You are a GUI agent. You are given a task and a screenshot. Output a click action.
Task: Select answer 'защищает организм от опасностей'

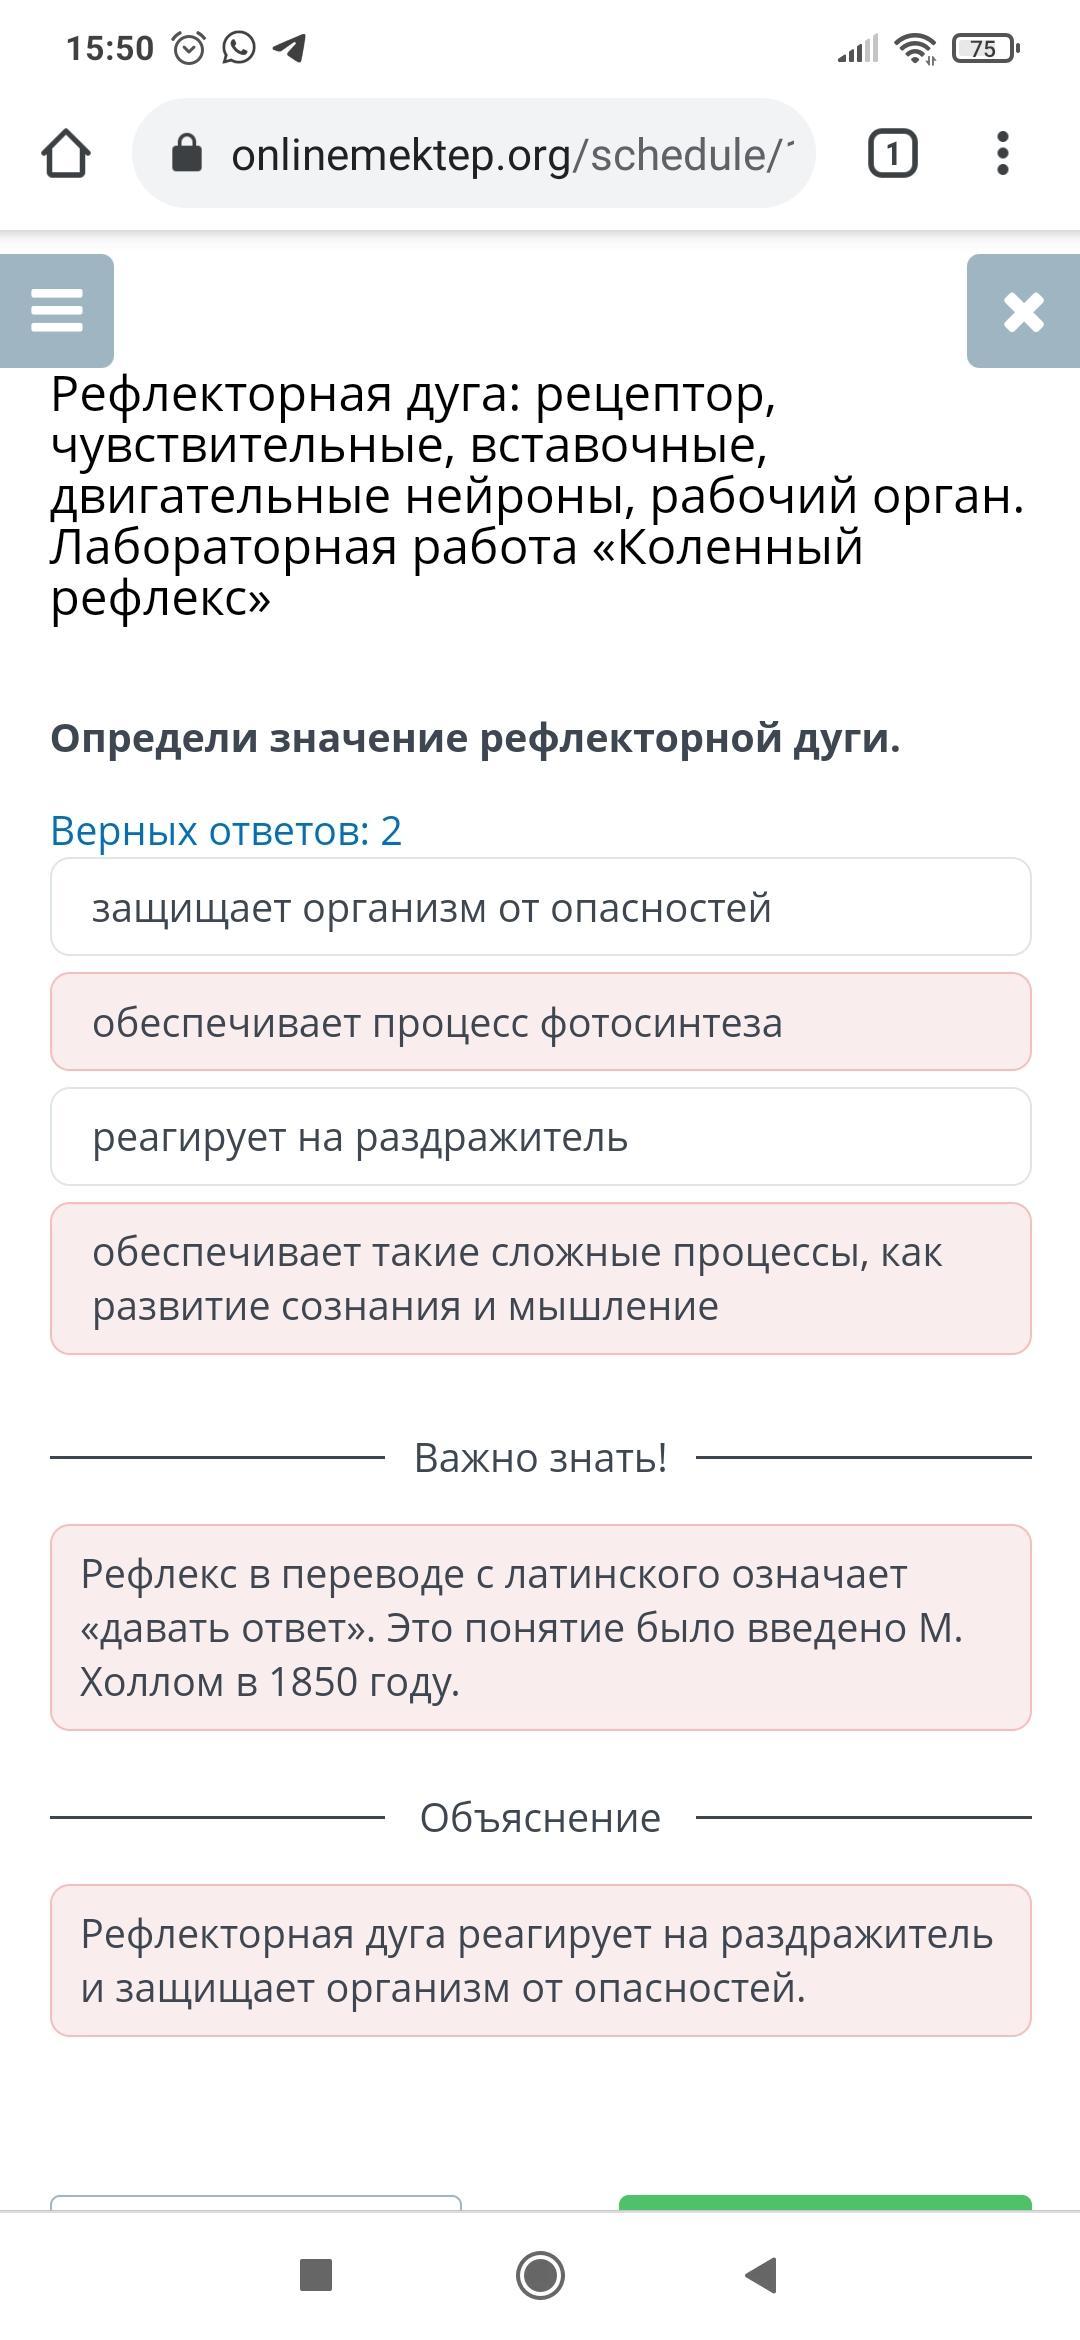point(541,907)
